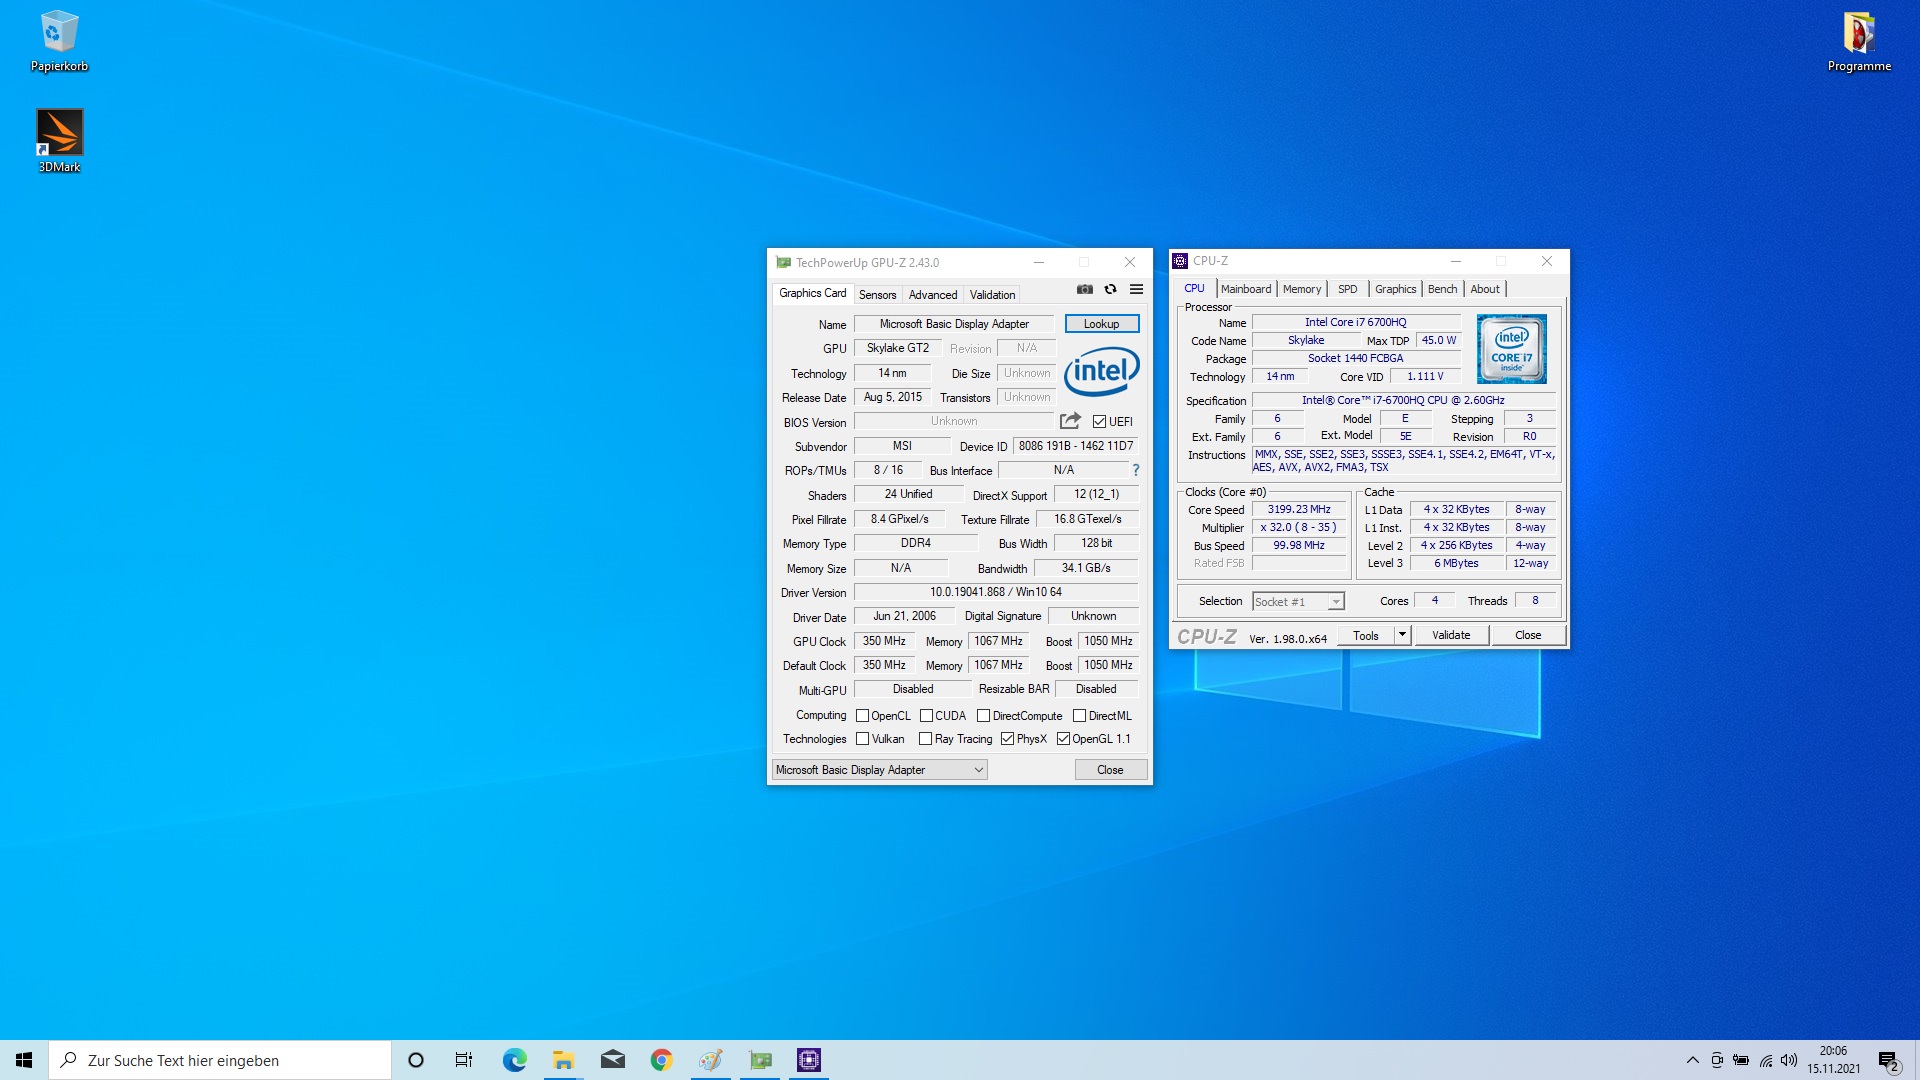Open the notification center icon
This screenshot has width=1920, height=1080.
pyautogui.click(x=1888, y=1060)
